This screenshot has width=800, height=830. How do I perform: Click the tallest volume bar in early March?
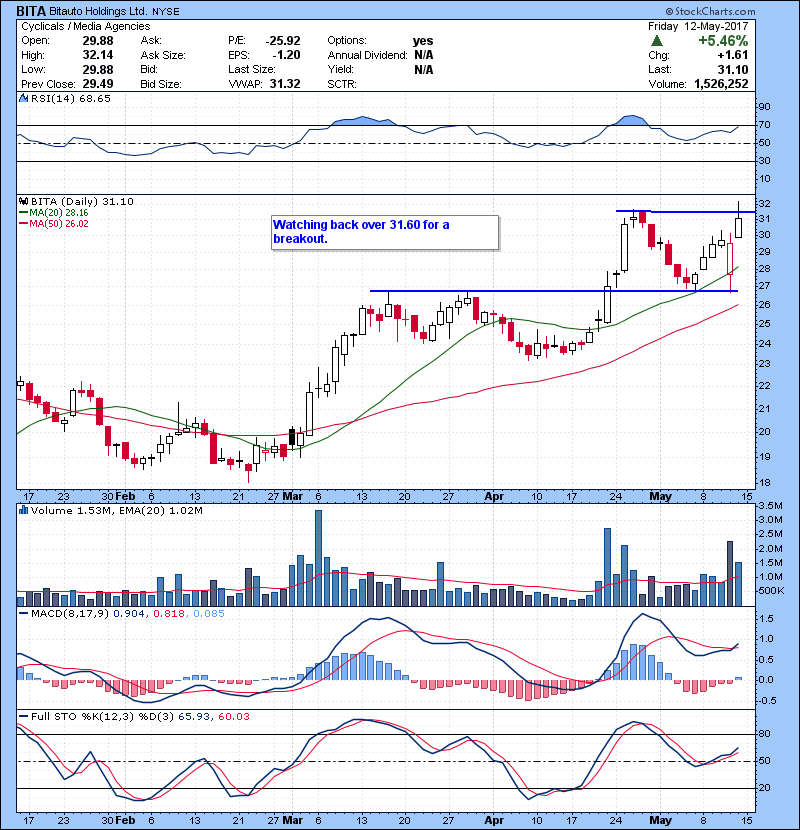(x=318, y=558)
